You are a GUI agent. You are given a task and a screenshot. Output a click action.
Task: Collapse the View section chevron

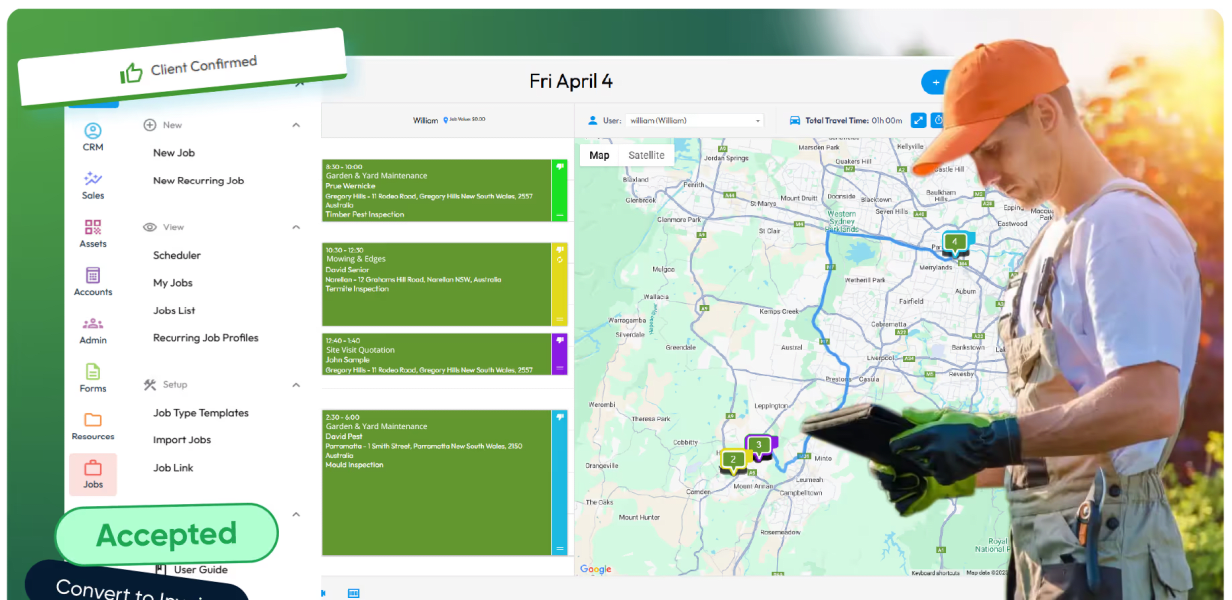[296, 227]
